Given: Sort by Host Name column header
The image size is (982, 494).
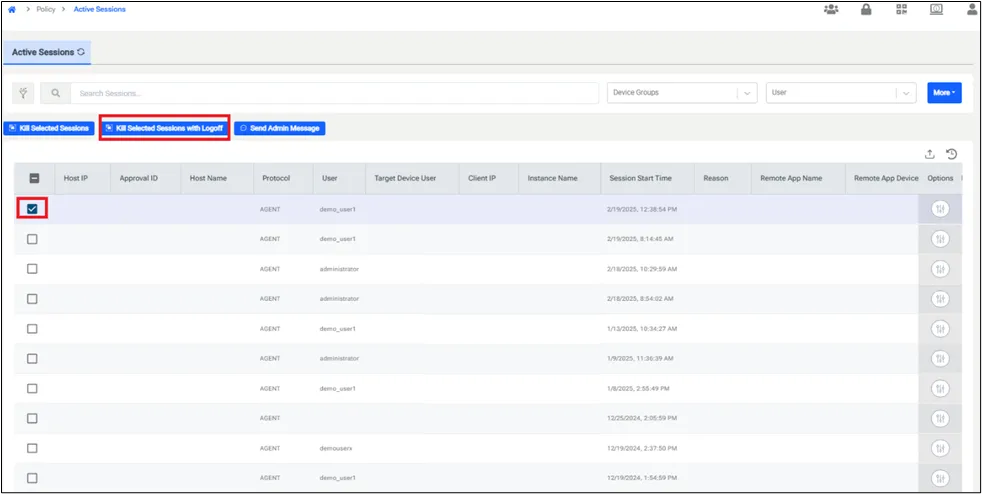Looking at the screenshot, I should pos(208,178).
